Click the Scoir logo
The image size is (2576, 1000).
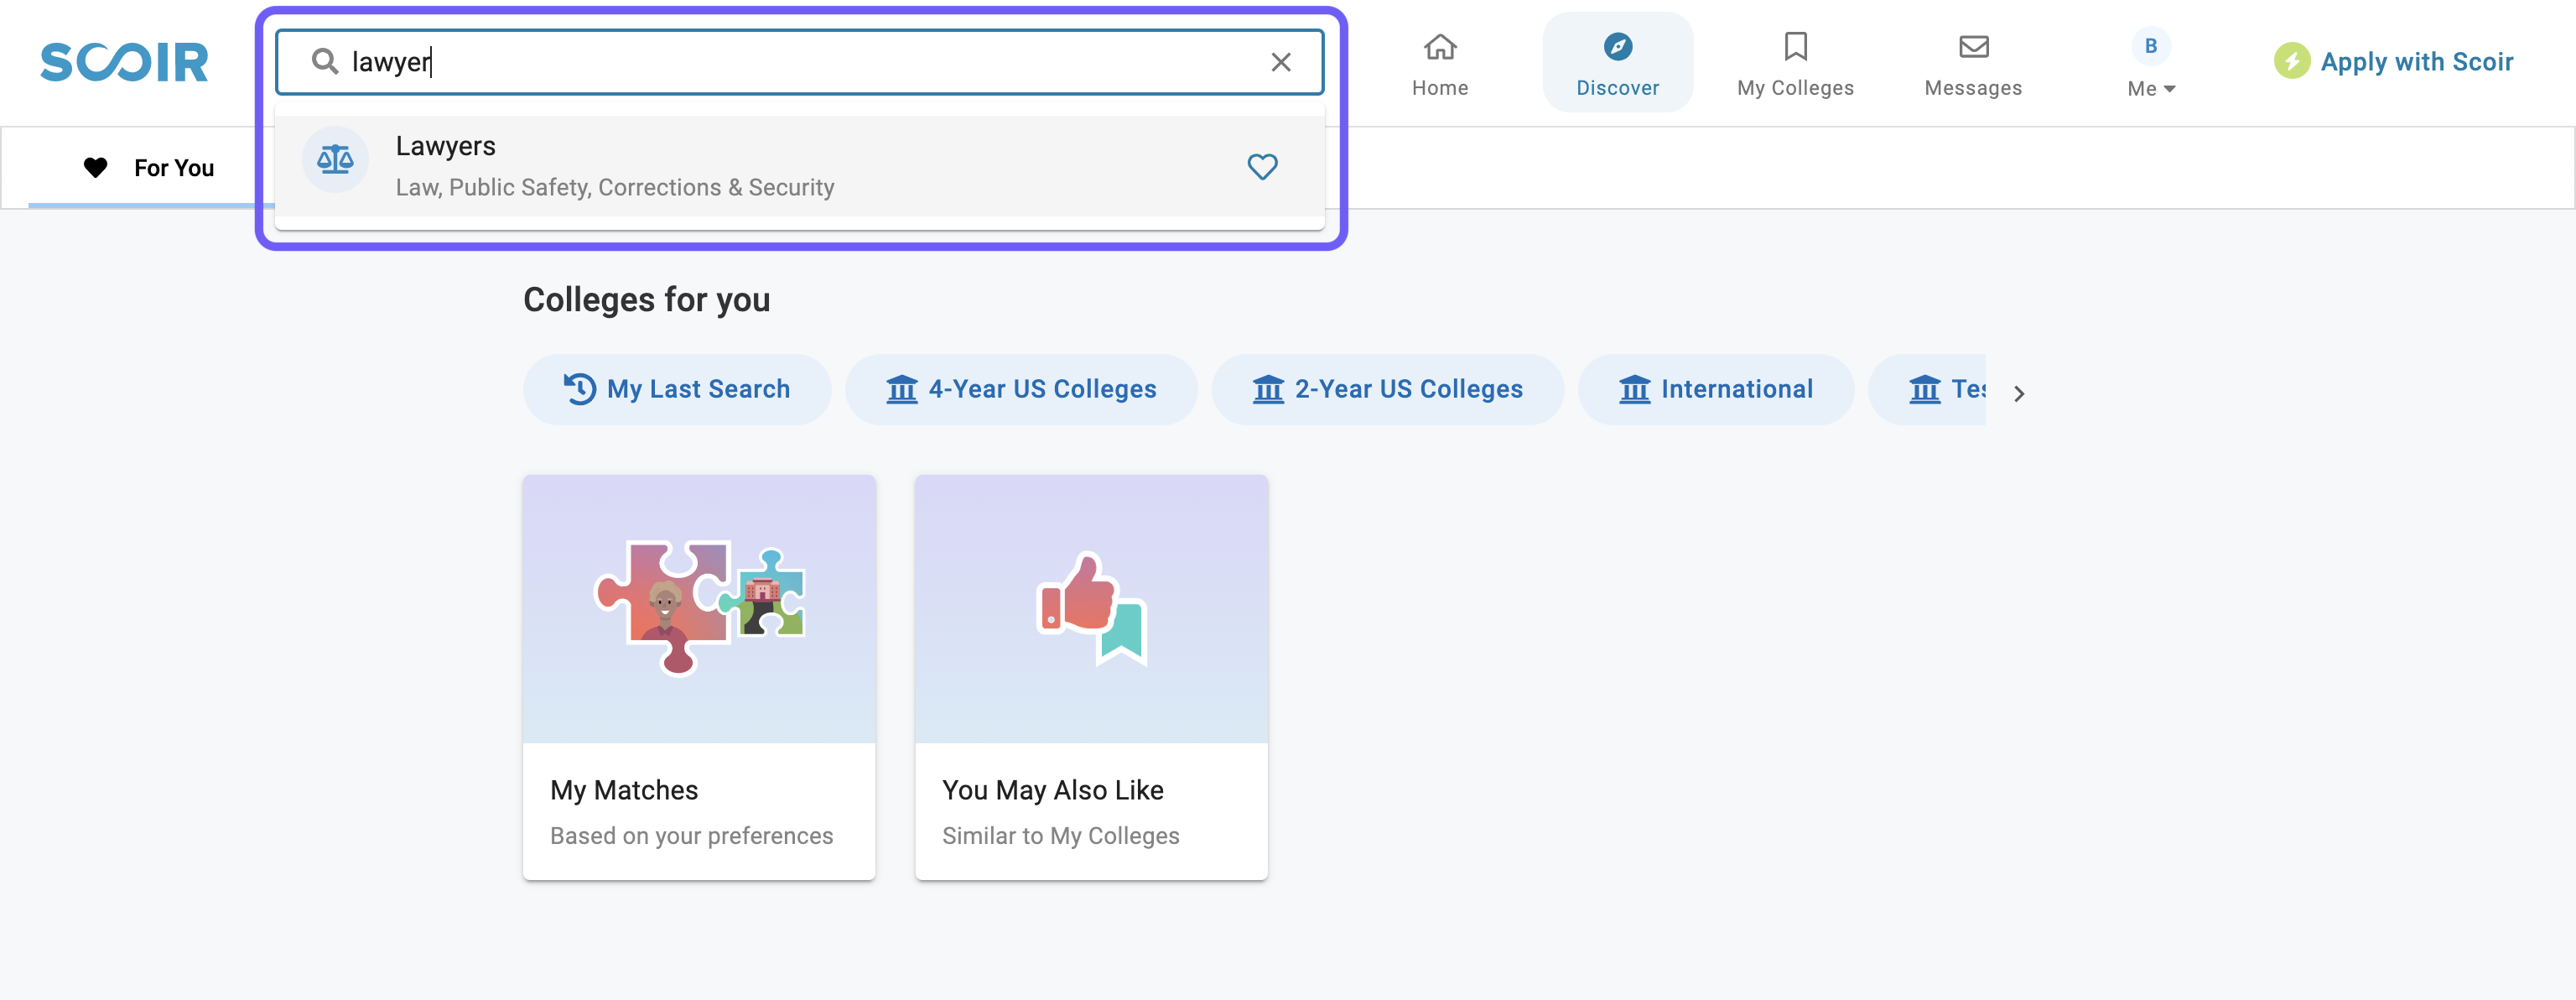coord(124,62)
